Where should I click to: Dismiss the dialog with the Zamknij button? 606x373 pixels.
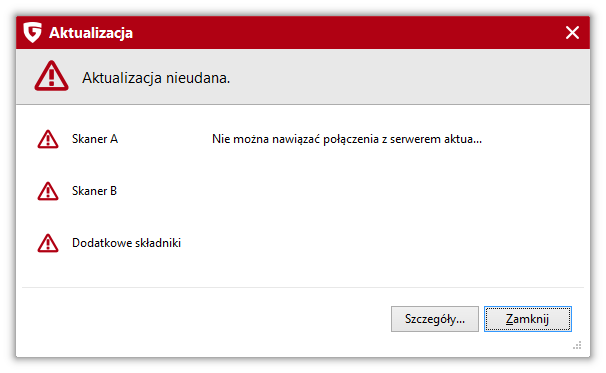tap(528, 319)
